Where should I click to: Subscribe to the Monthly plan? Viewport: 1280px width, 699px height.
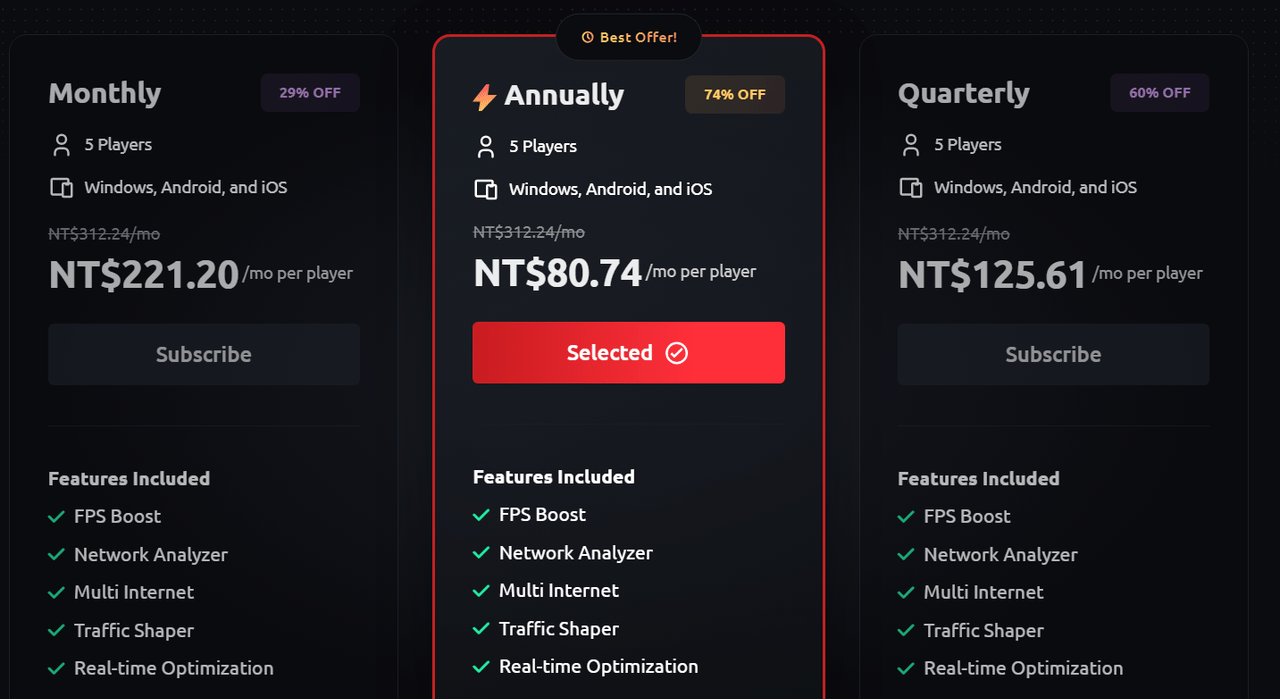(204, 354)
